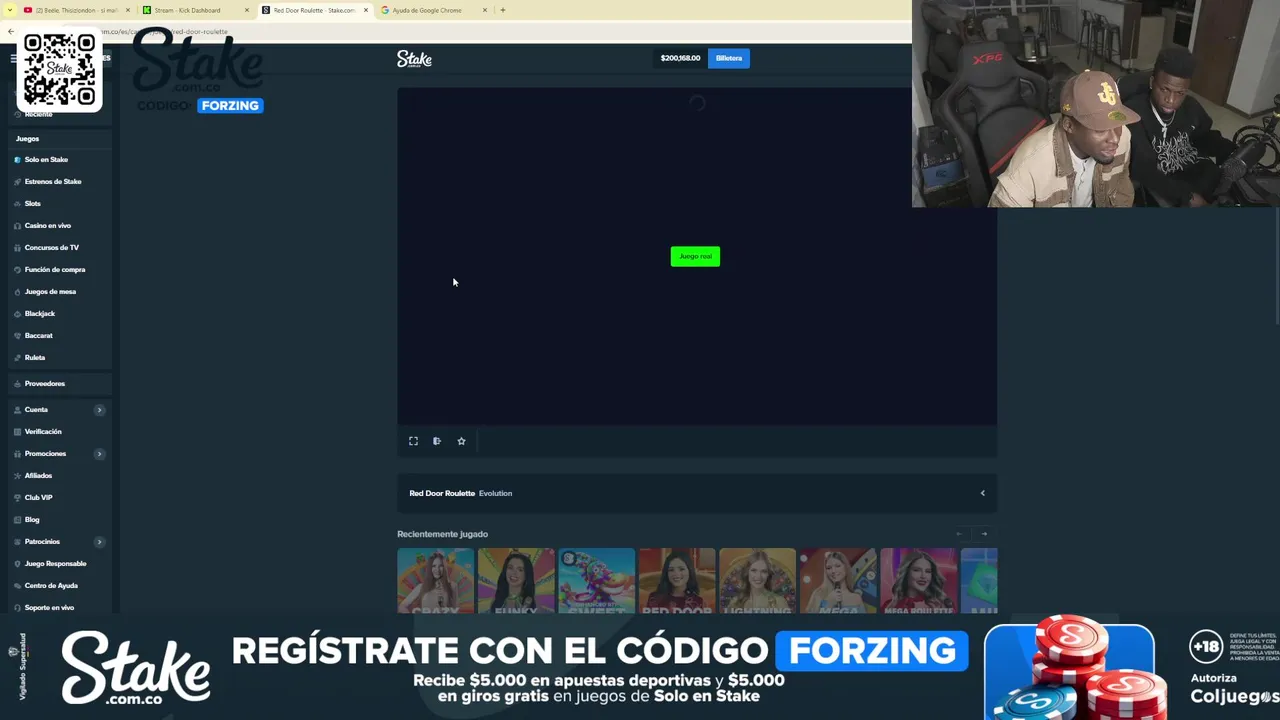This screenshot has height=720, width=1280.
Task: Open the Funky game thumbnail
Action: pos(516,581)
